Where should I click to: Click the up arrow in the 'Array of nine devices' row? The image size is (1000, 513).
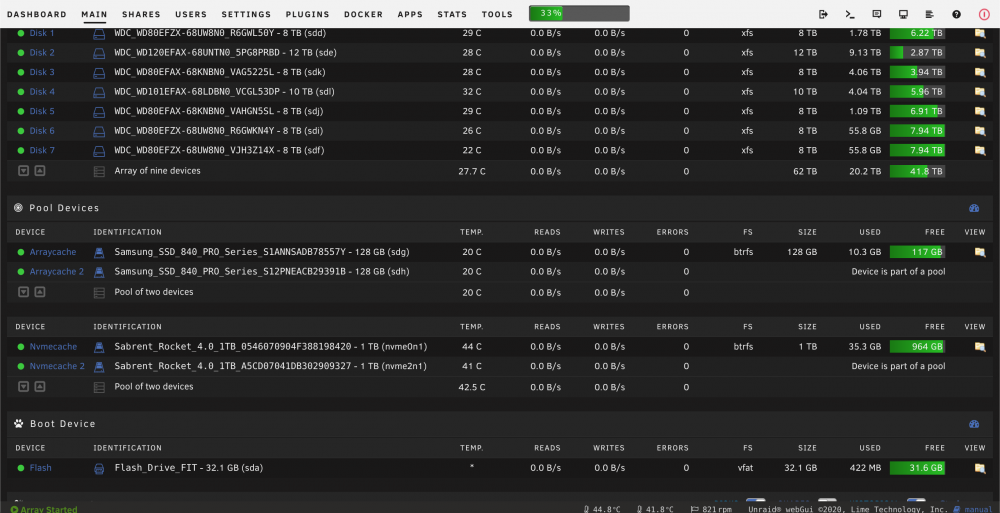(x=40, y=171)
